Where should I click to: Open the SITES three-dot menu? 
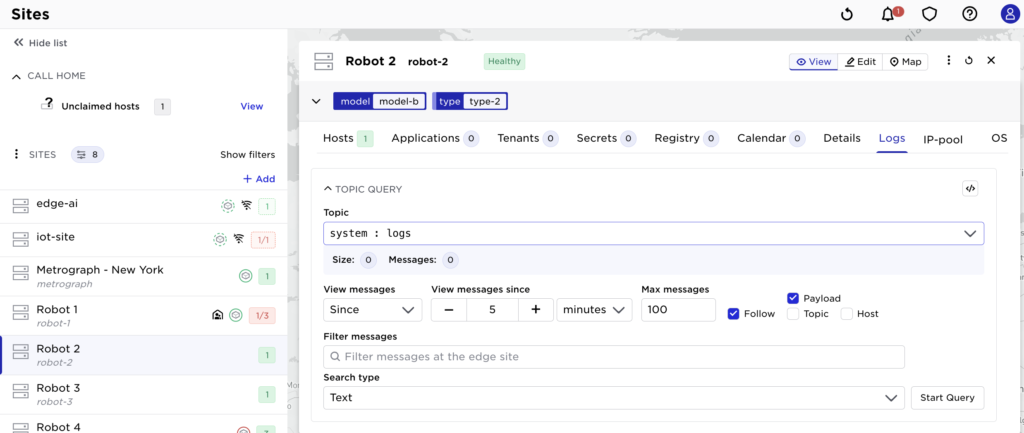16,154
